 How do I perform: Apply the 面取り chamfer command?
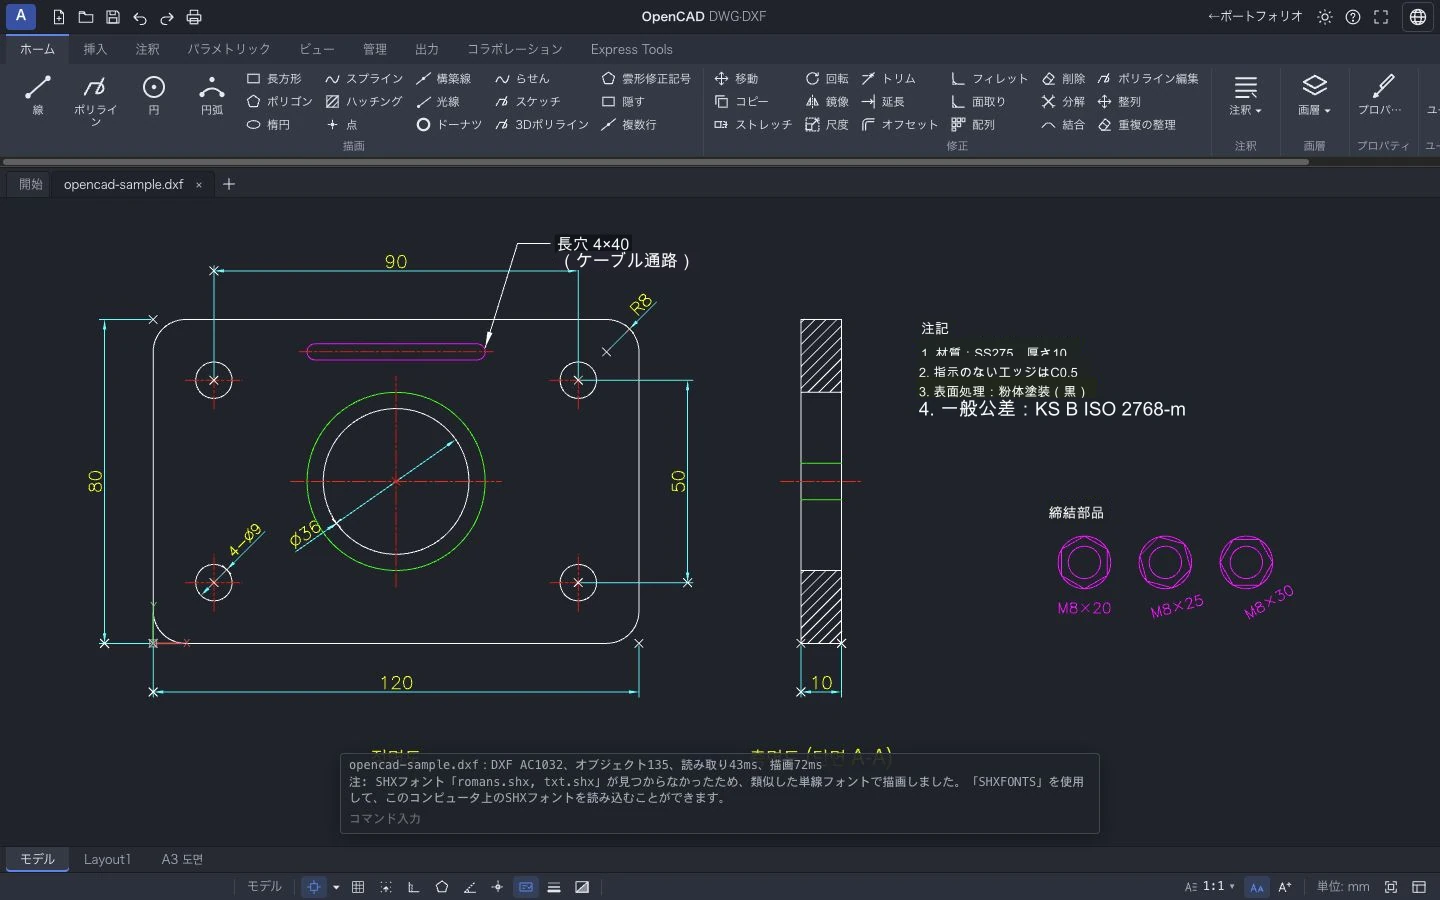[x=978, y=101]
